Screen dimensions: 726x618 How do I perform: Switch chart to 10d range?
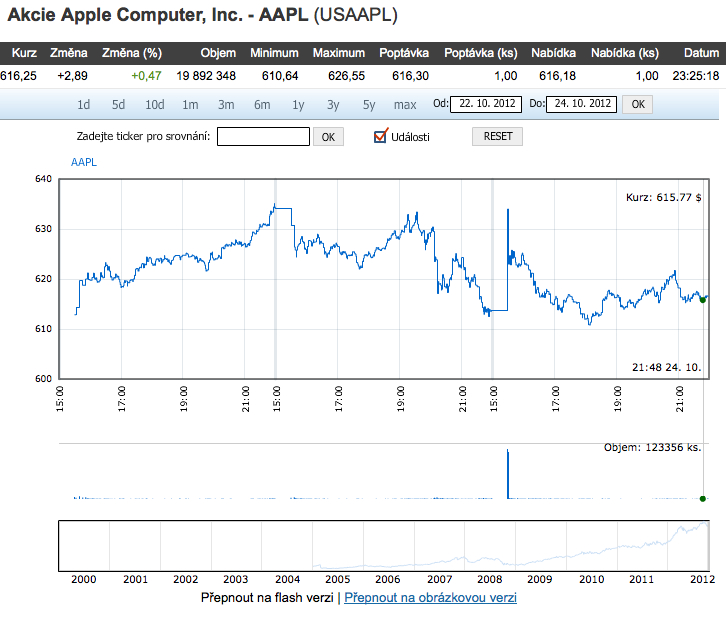[155, 105]
